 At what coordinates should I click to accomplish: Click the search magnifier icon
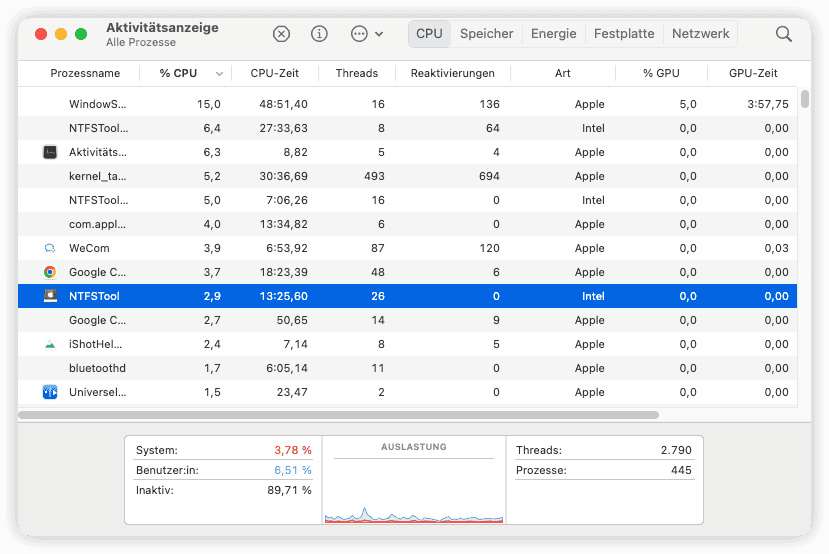point(784,34)
